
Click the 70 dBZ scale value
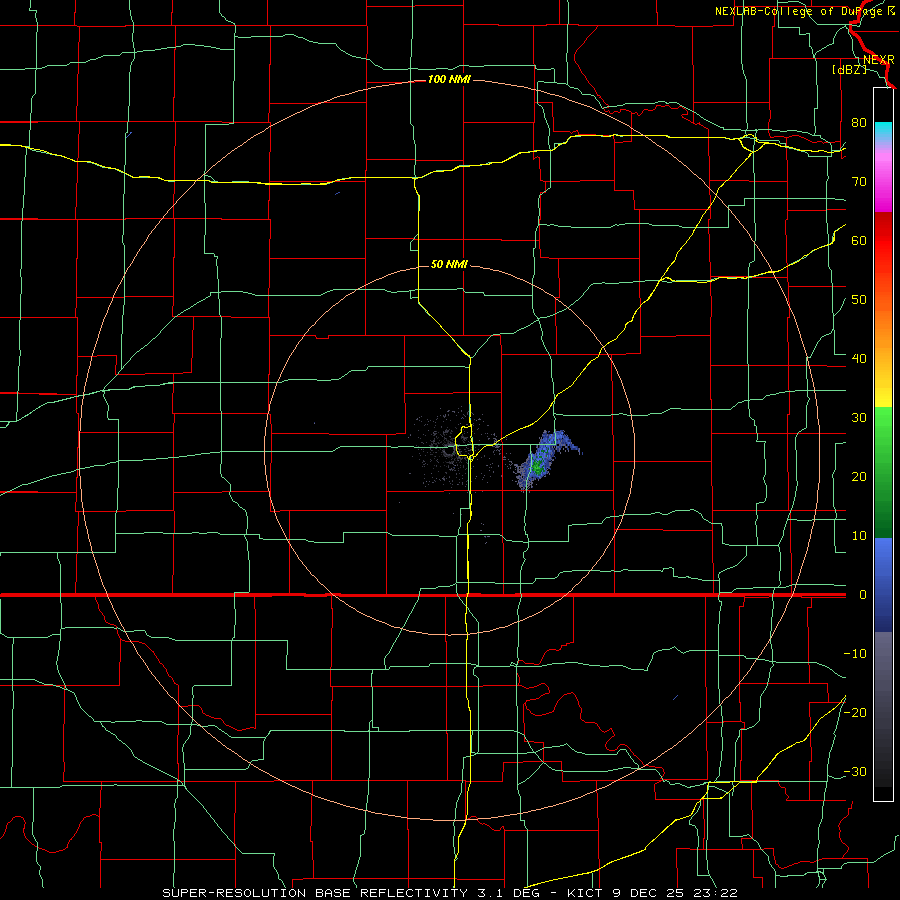click(859, 182)
